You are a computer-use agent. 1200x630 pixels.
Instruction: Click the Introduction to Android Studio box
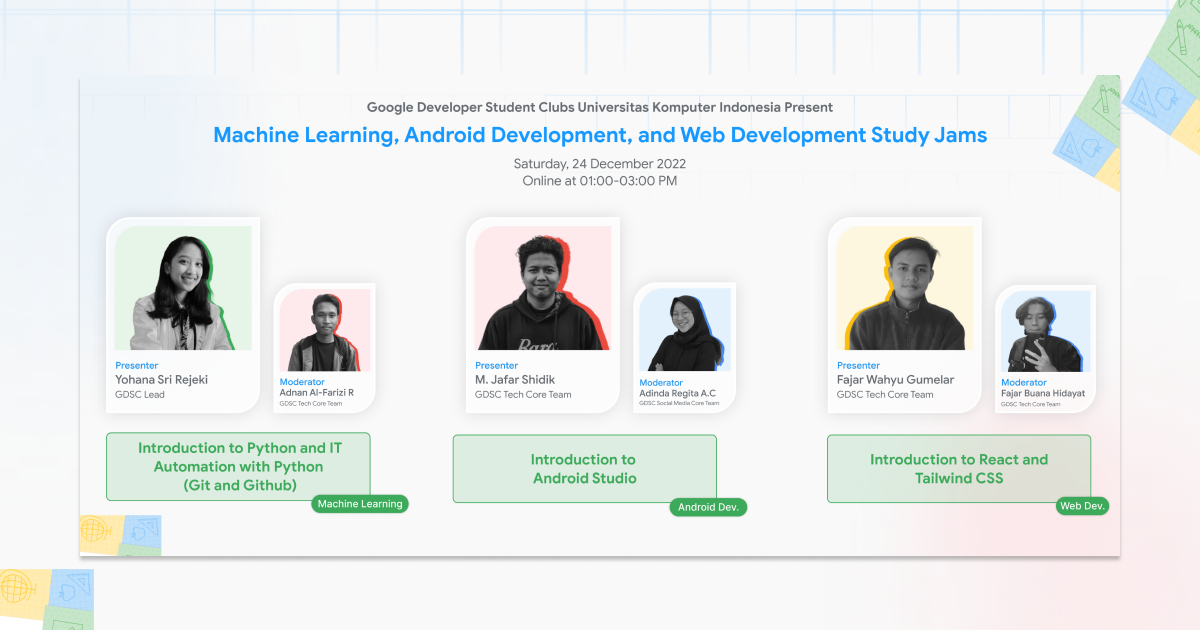point(584,468)
